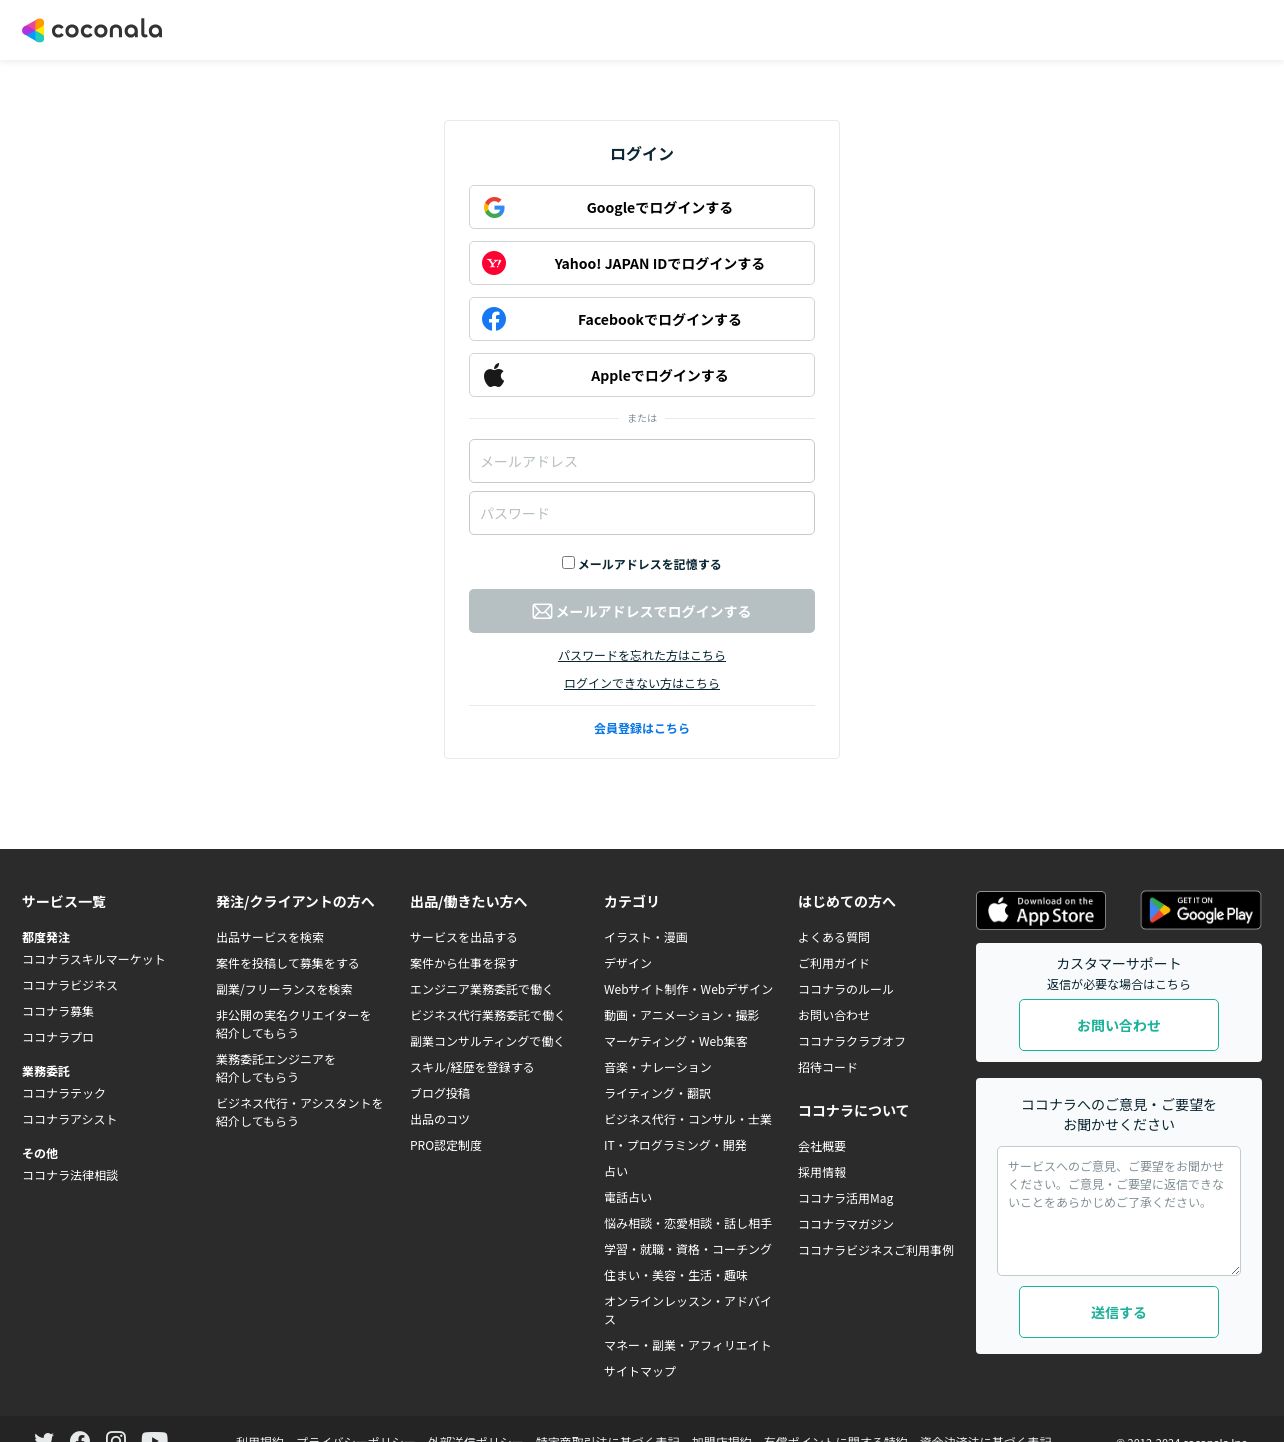
Task: Open よくある質問 link
Action: (834, 938)
